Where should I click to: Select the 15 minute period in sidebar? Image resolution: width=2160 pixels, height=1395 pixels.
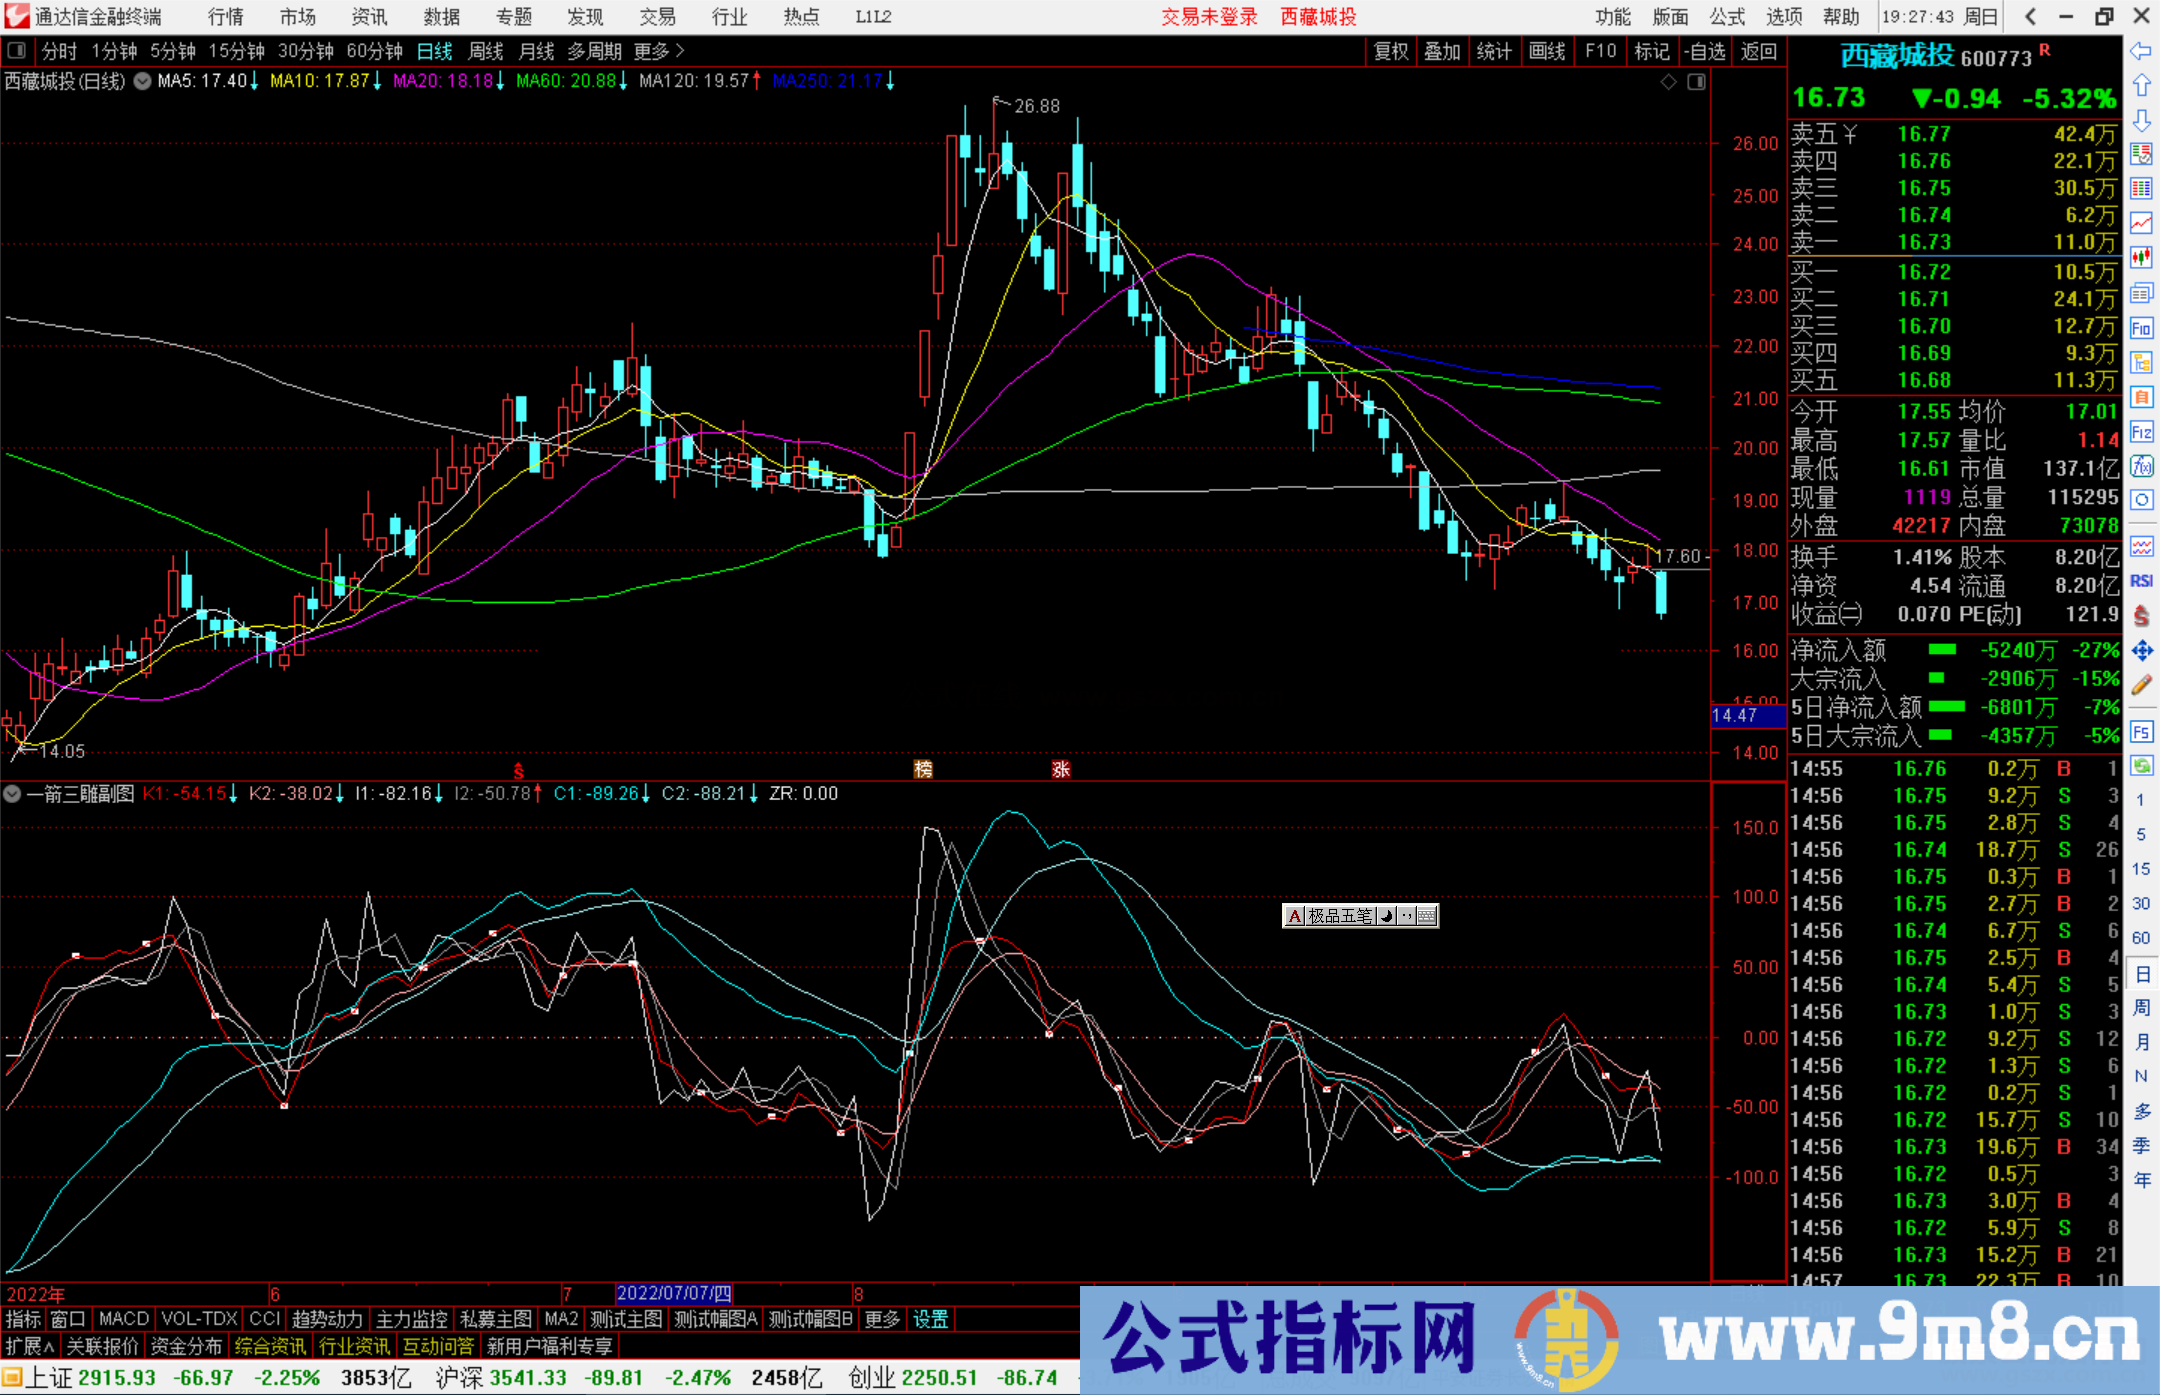(x=2141, y=869)
